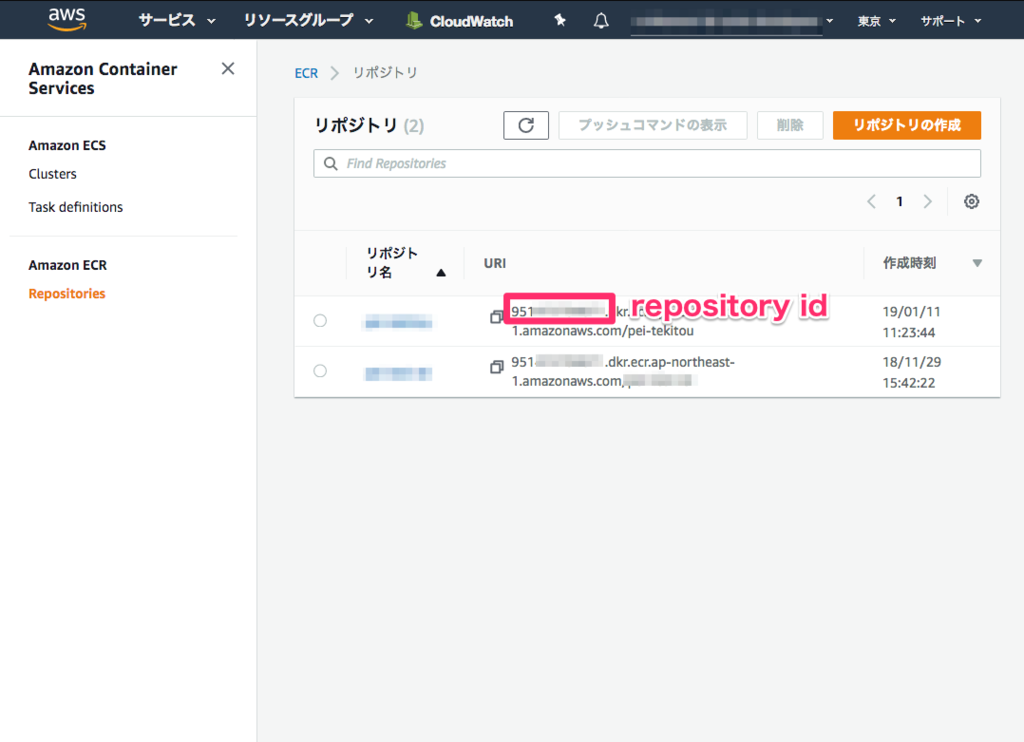
Task: Sort by 作成時刻 column
Action: pyautogui.click(x=932, y=263)
